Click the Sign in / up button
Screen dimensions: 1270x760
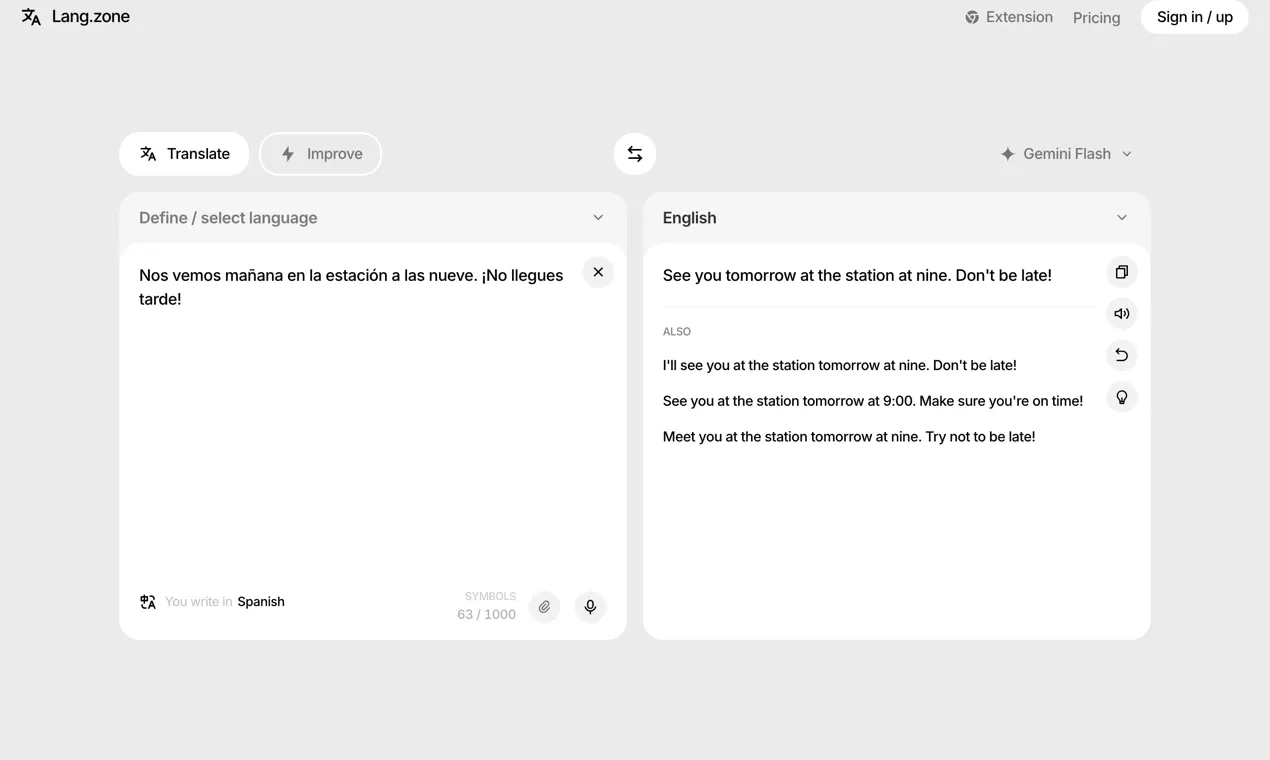pyautogui.click(x=1195, y=17)
